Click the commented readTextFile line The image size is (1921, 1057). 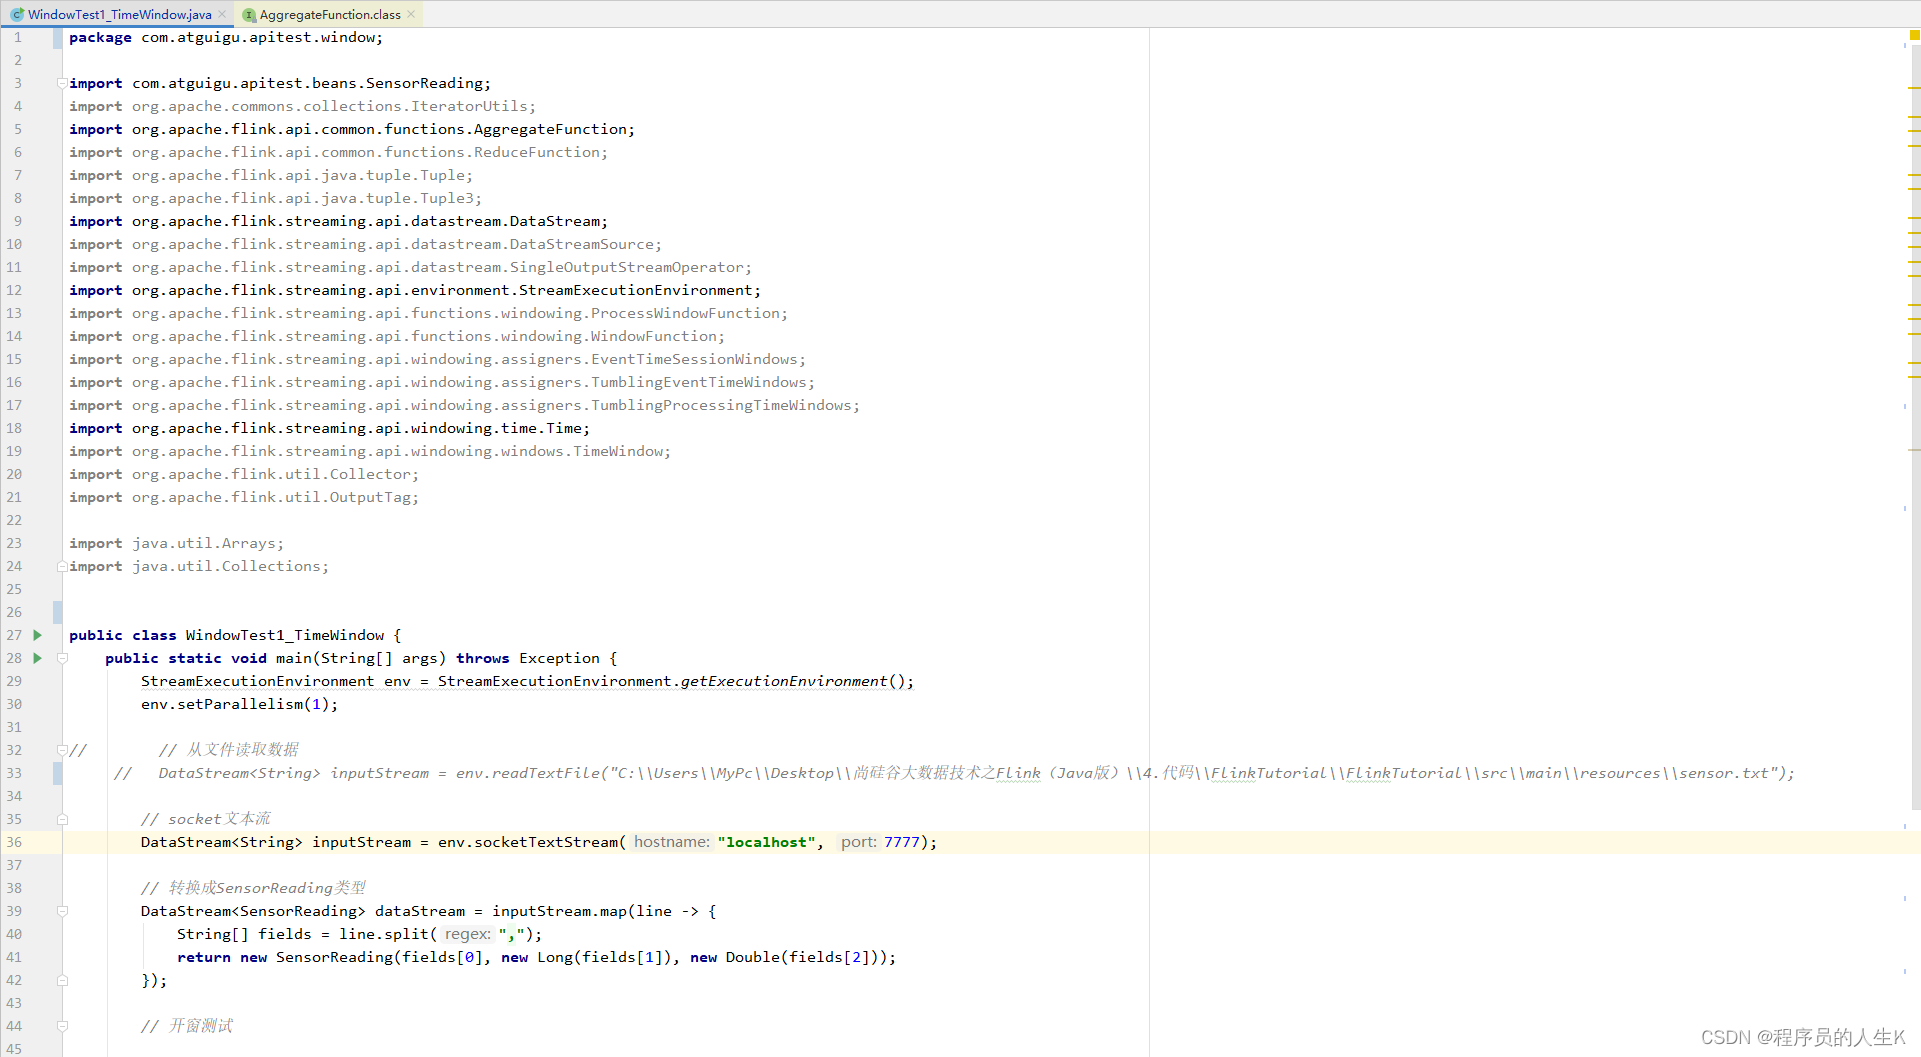point(954,773)
